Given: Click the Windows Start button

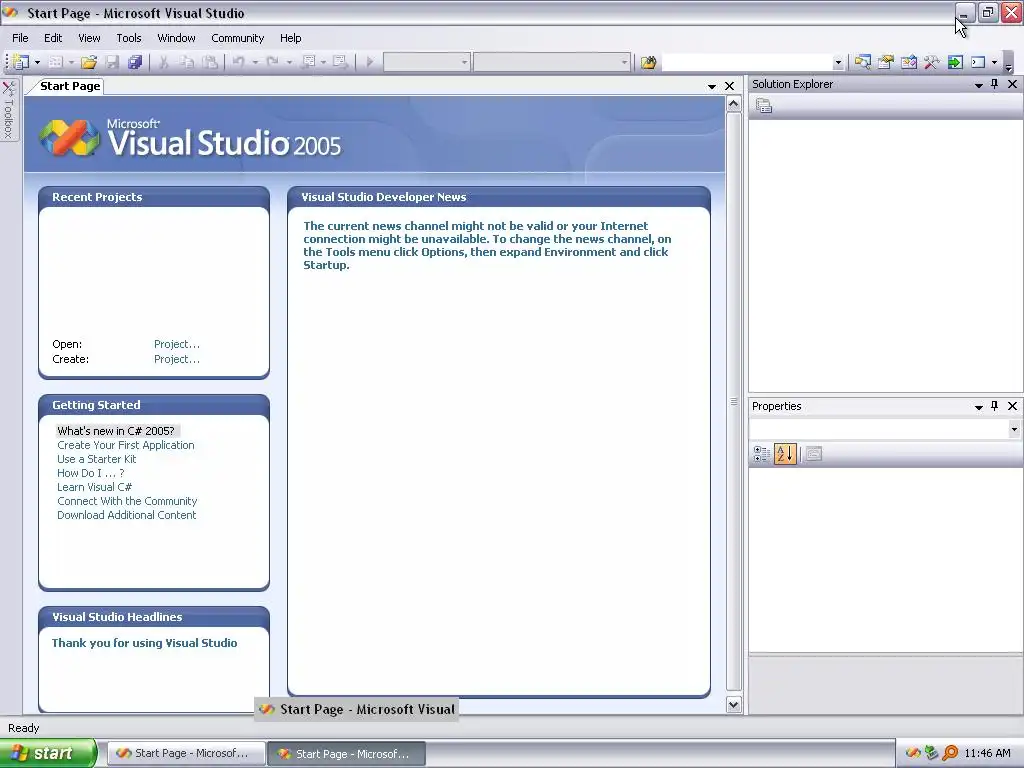Looking at the screenshot, I should coord(48,754).
